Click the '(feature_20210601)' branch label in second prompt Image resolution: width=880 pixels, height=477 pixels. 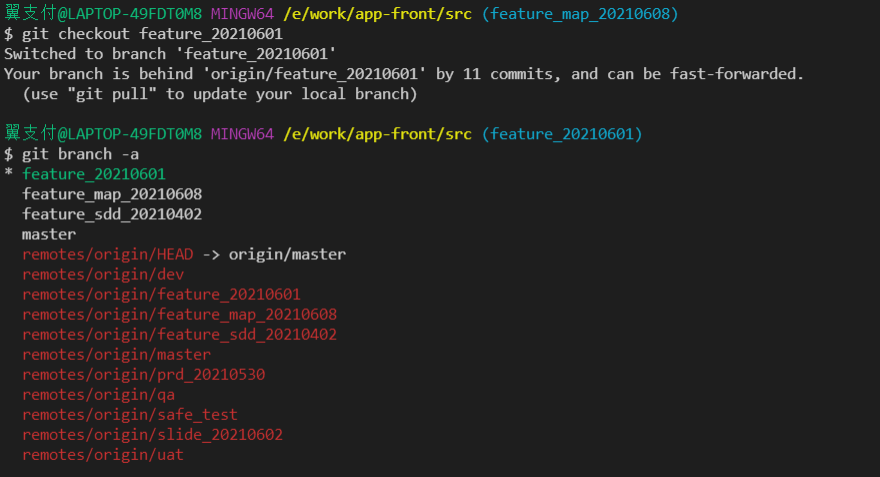point(562,134)
